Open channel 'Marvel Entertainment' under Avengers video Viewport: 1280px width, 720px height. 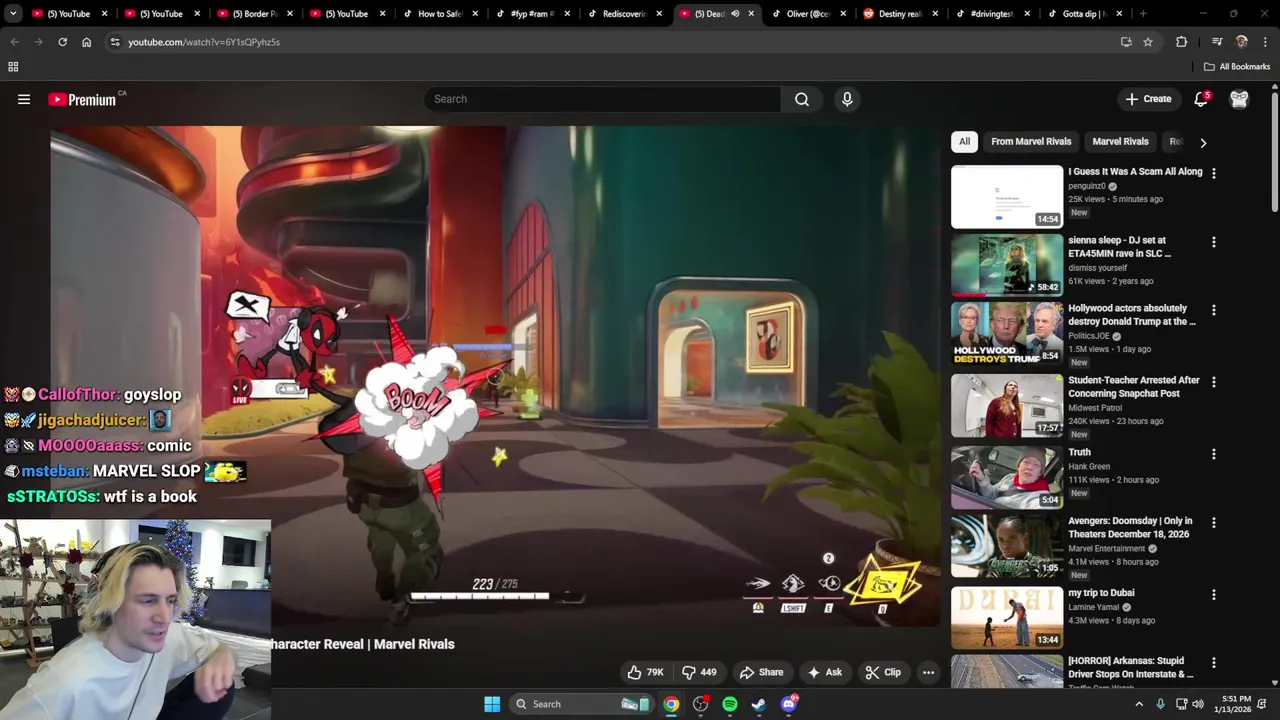[1106, 549]
